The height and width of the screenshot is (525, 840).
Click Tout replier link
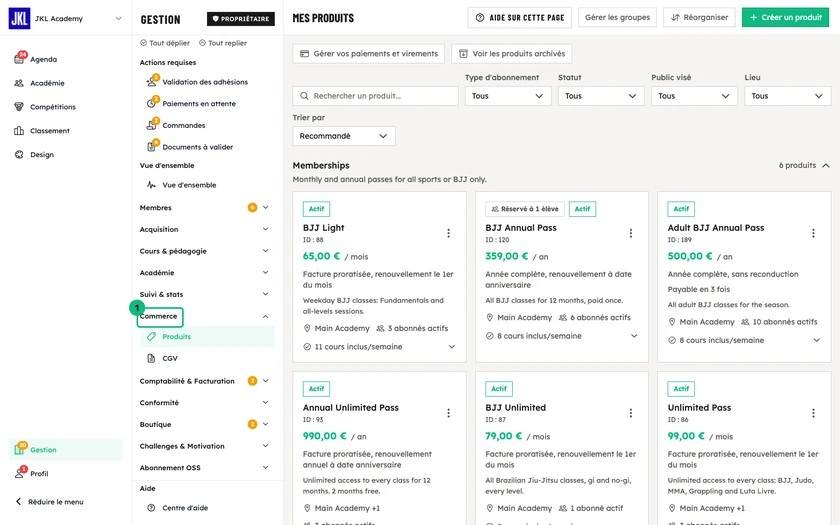coord(223,43)
